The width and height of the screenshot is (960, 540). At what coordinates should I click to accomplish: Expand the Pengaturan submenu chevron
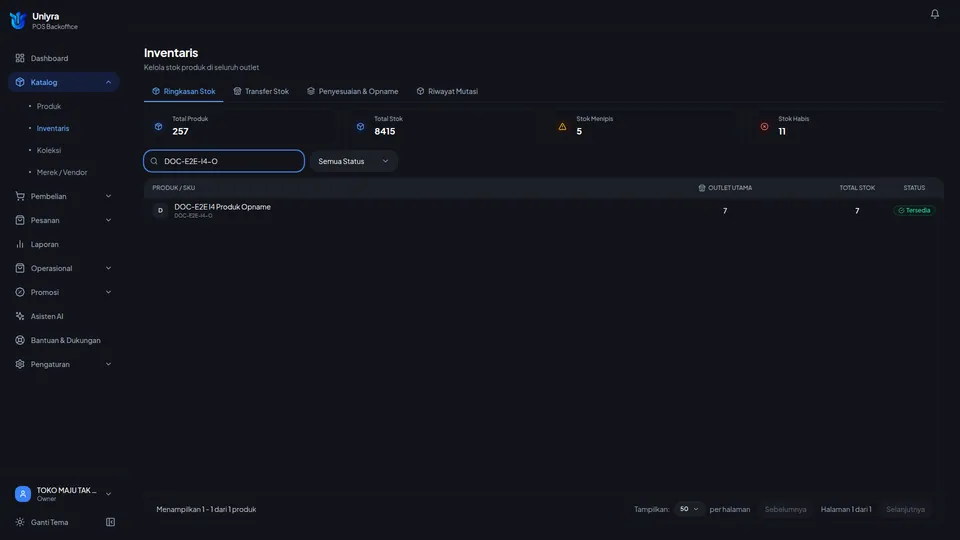coord(108,364)
